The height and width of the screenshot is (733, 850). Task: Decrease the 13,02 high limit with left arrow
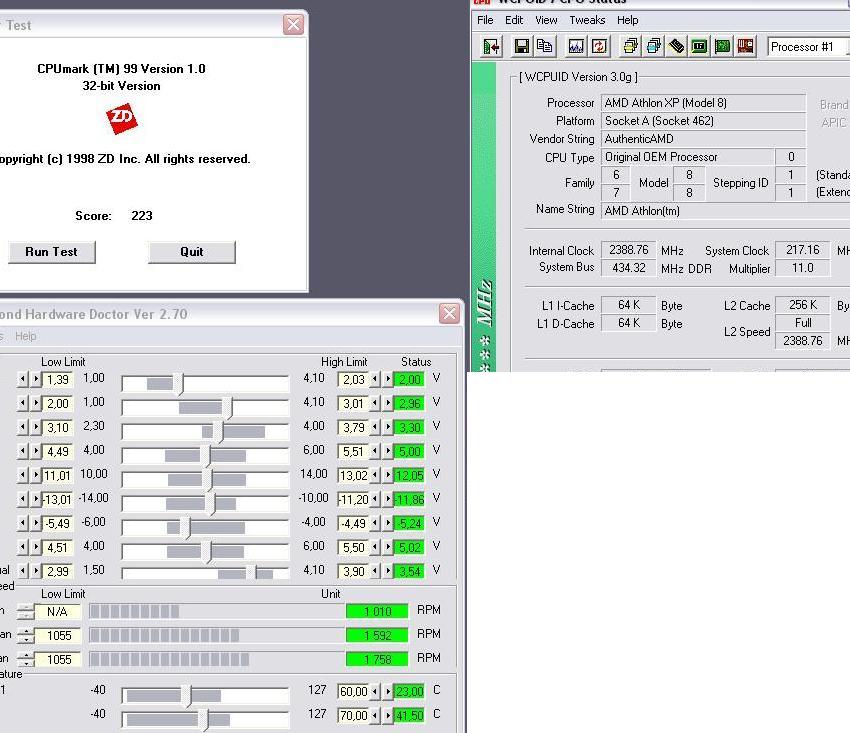(375, 475)
